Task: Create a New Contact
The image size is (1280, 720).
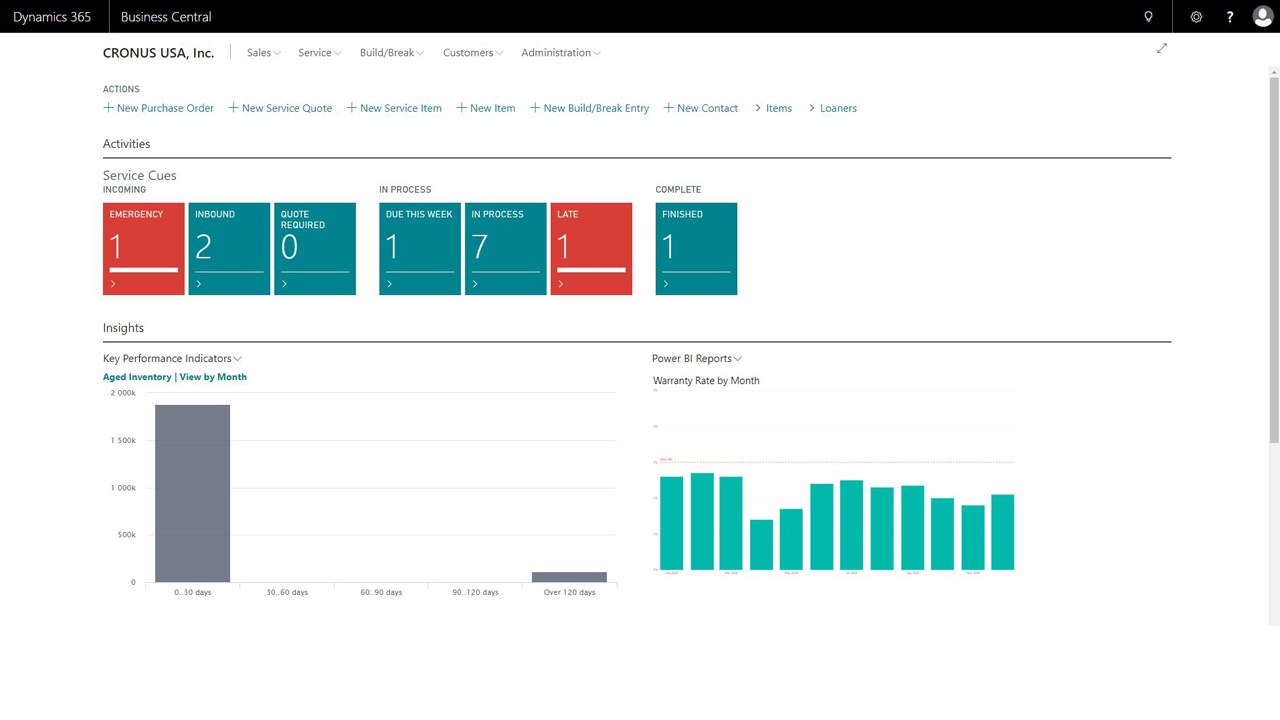Action: [x=701, y=108]
